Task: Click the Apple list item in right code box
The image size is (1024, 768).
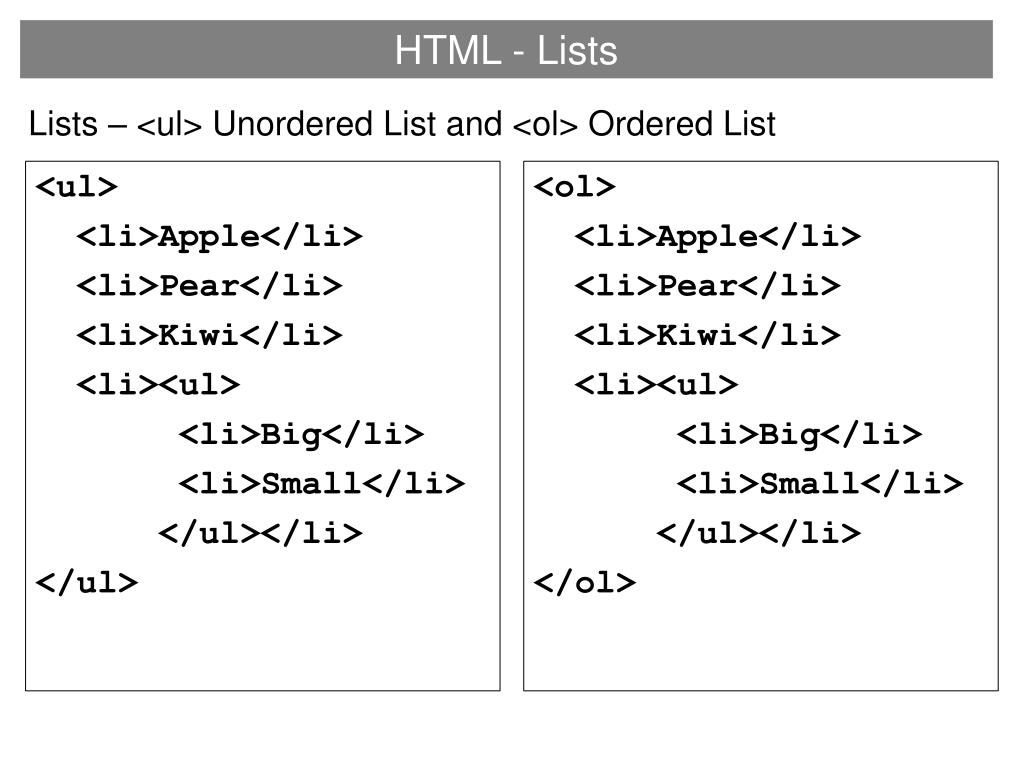Action: [x=718, y=237]
